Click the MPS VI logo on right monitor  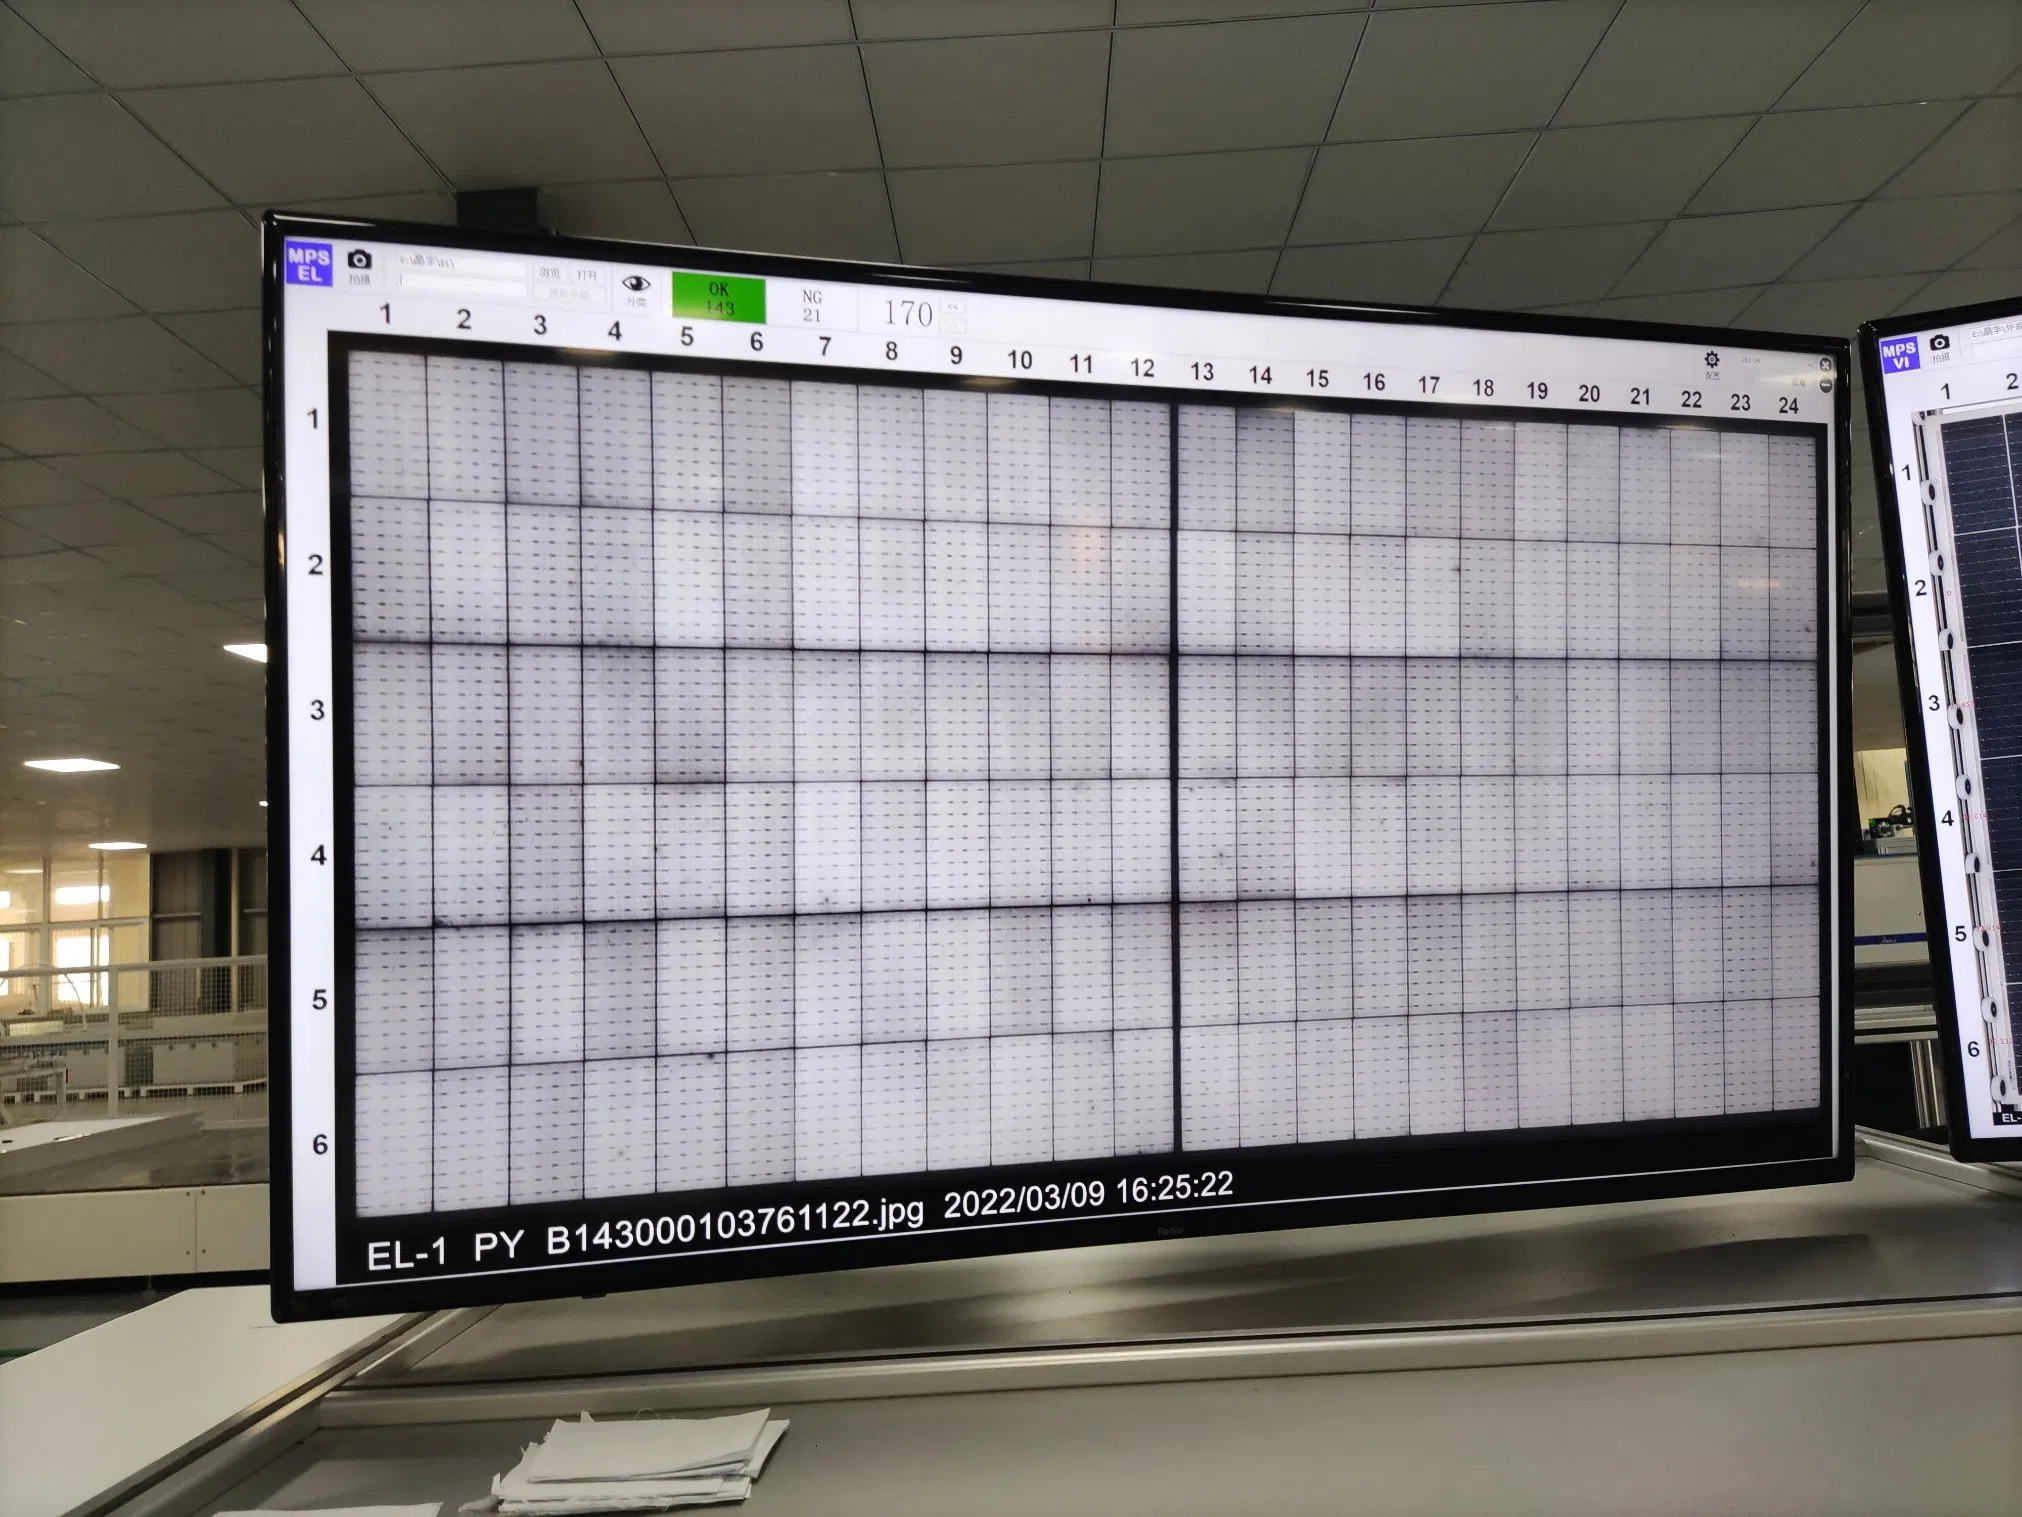click(x=1898, y=355)
